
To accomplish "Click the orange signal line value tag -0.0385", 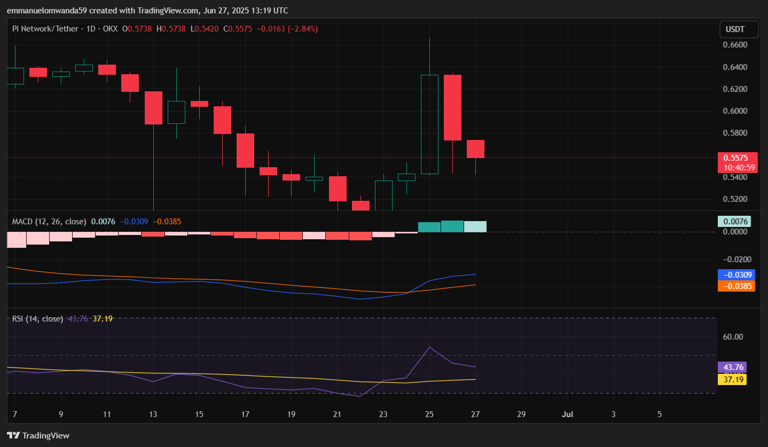I will 735,286.
